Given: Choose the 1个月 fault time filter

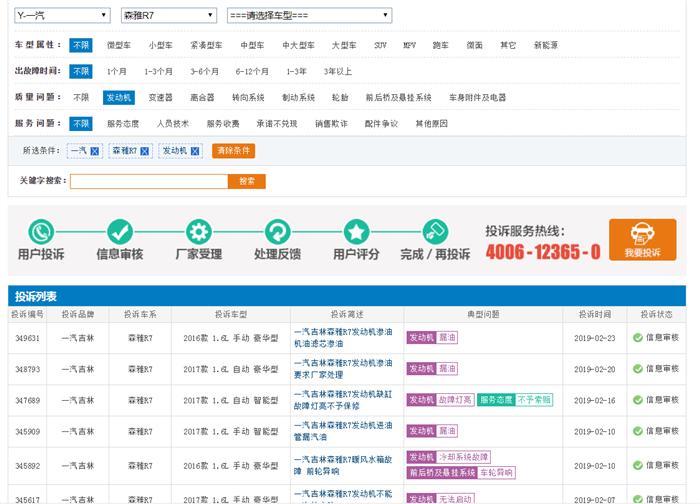Looking at the screenshot, I should (117, 71).
